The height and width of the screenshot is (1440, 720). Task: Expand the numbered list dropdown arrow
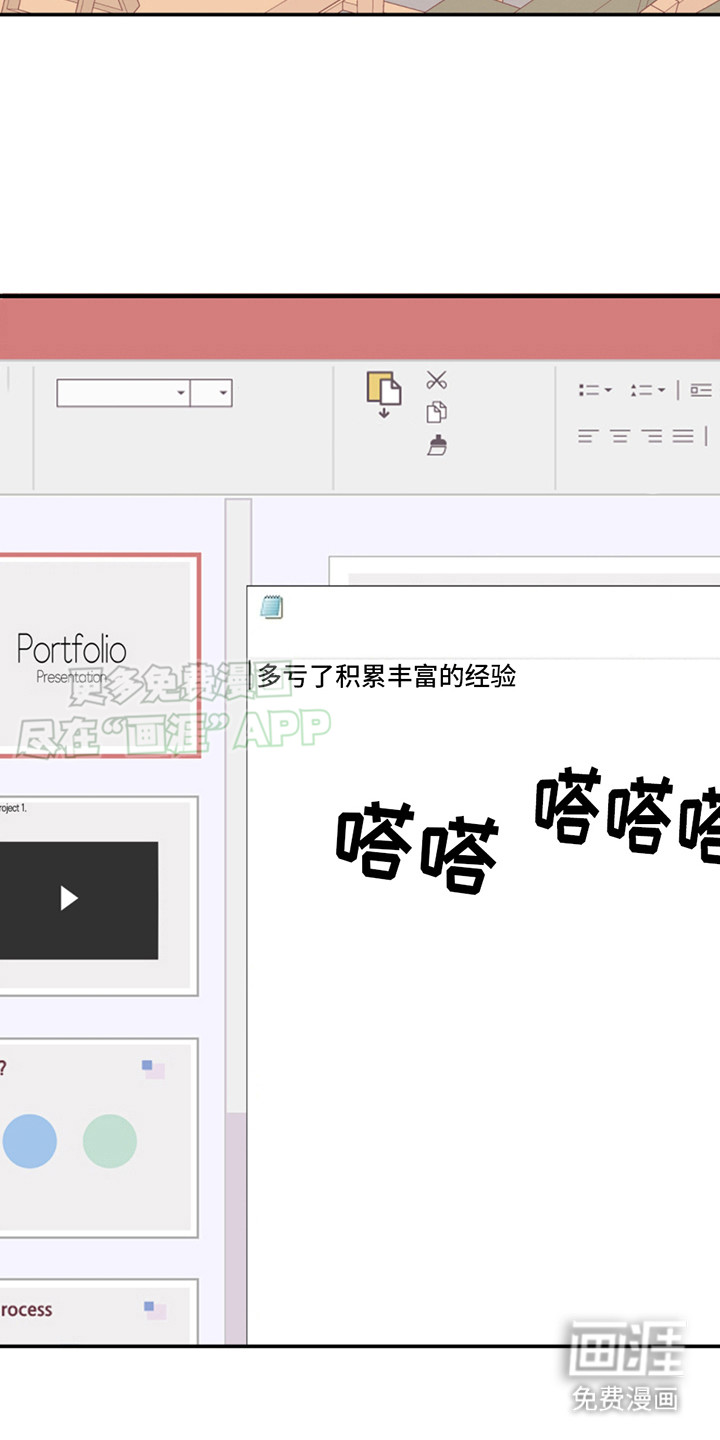pos(661,390)
